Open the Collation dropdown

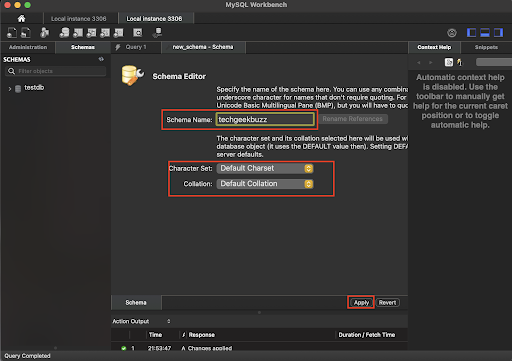tap(265, 184)
